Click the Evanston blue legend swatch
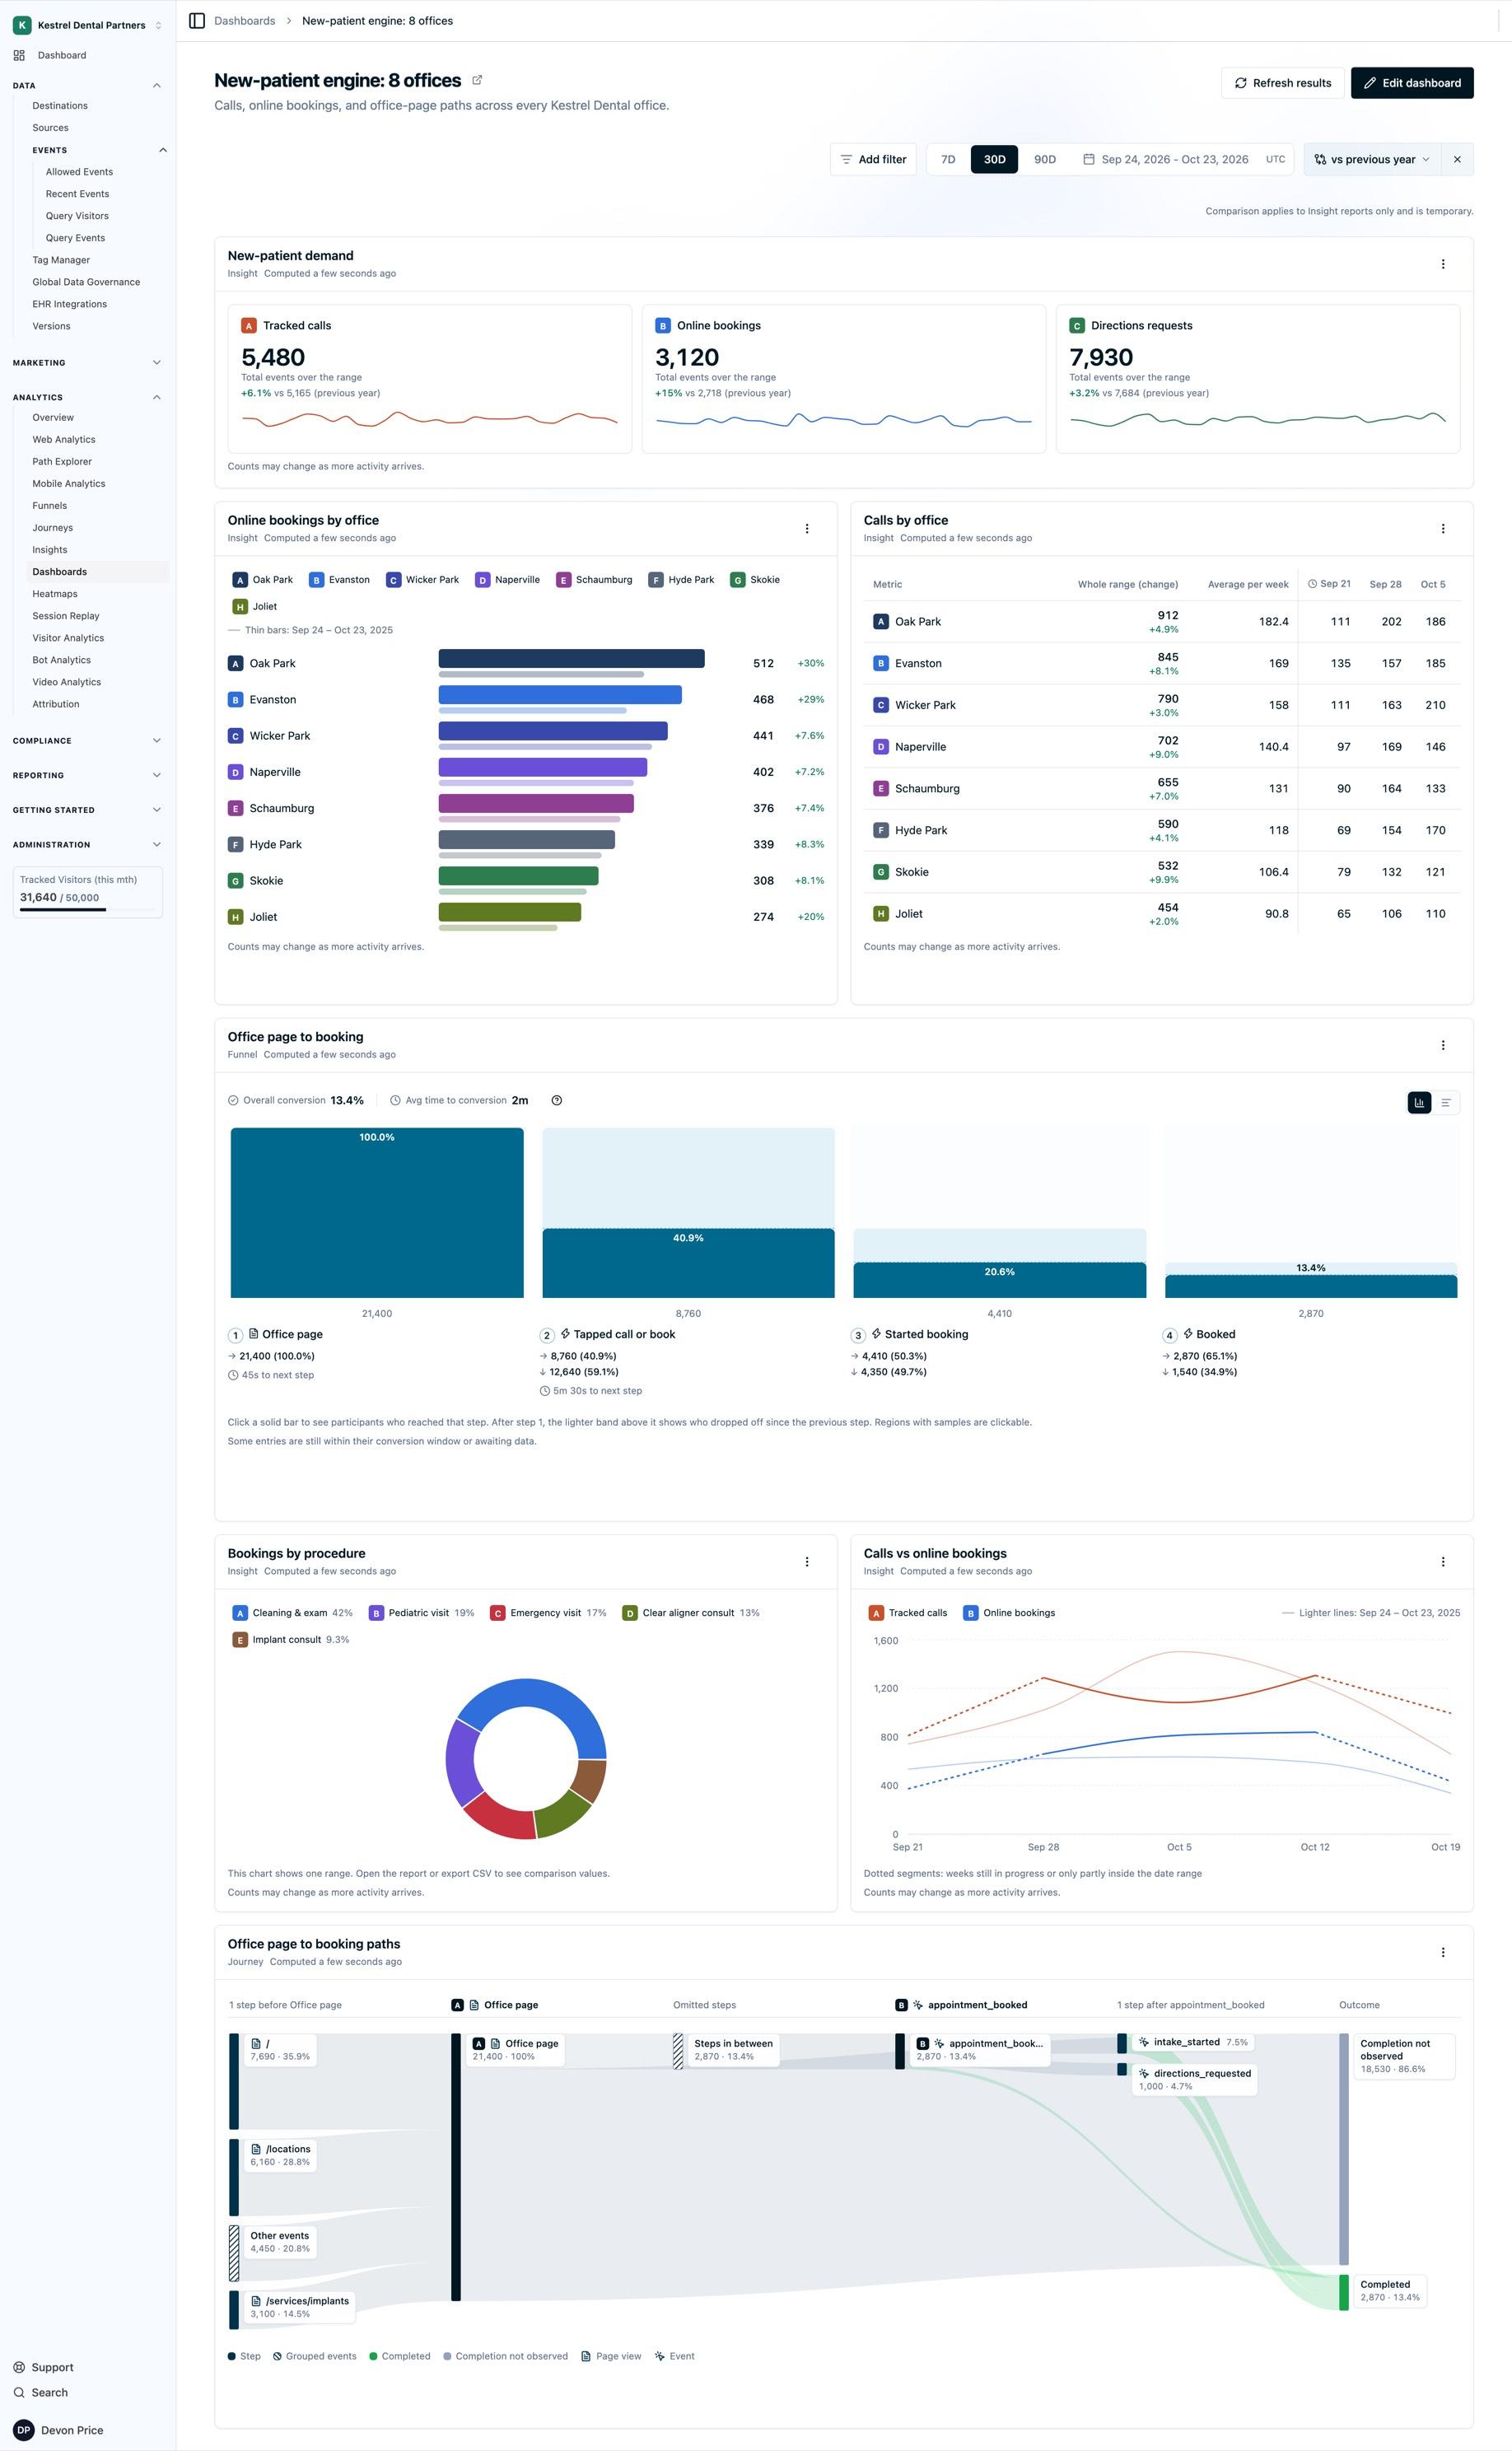The height and width of the screenshot is (2451, 1512). tap(316, 580)
